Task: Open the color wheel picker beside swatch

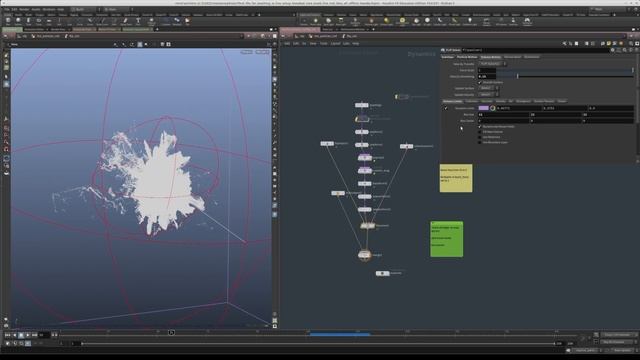Action: [493, 108]
